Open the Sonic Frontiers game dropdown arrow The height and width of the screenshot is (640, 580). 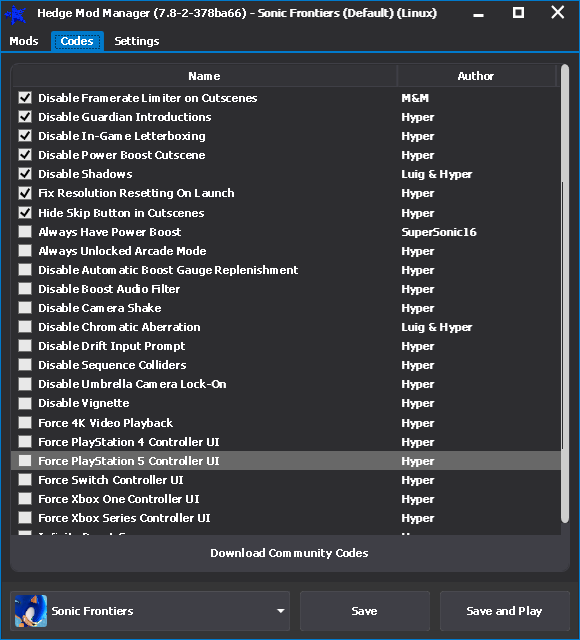coord(280,611)
